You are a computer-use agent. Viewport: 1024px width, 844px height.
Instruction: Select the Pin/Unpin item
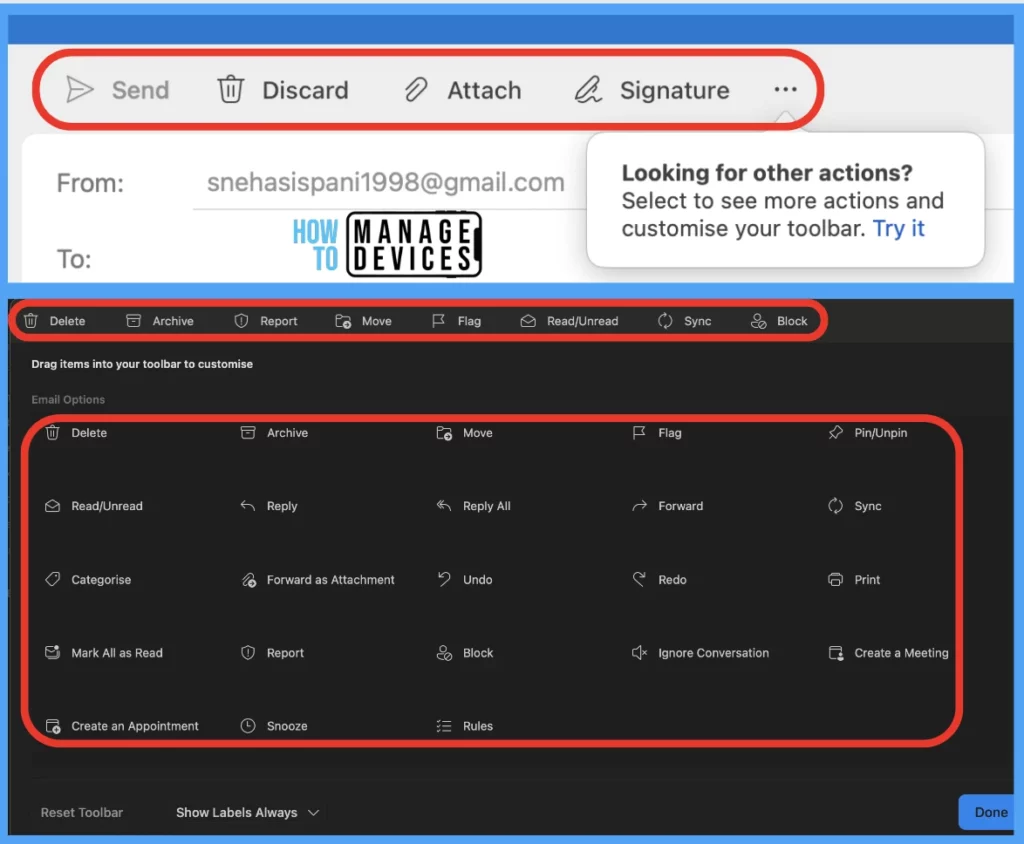tap(867, 432)
